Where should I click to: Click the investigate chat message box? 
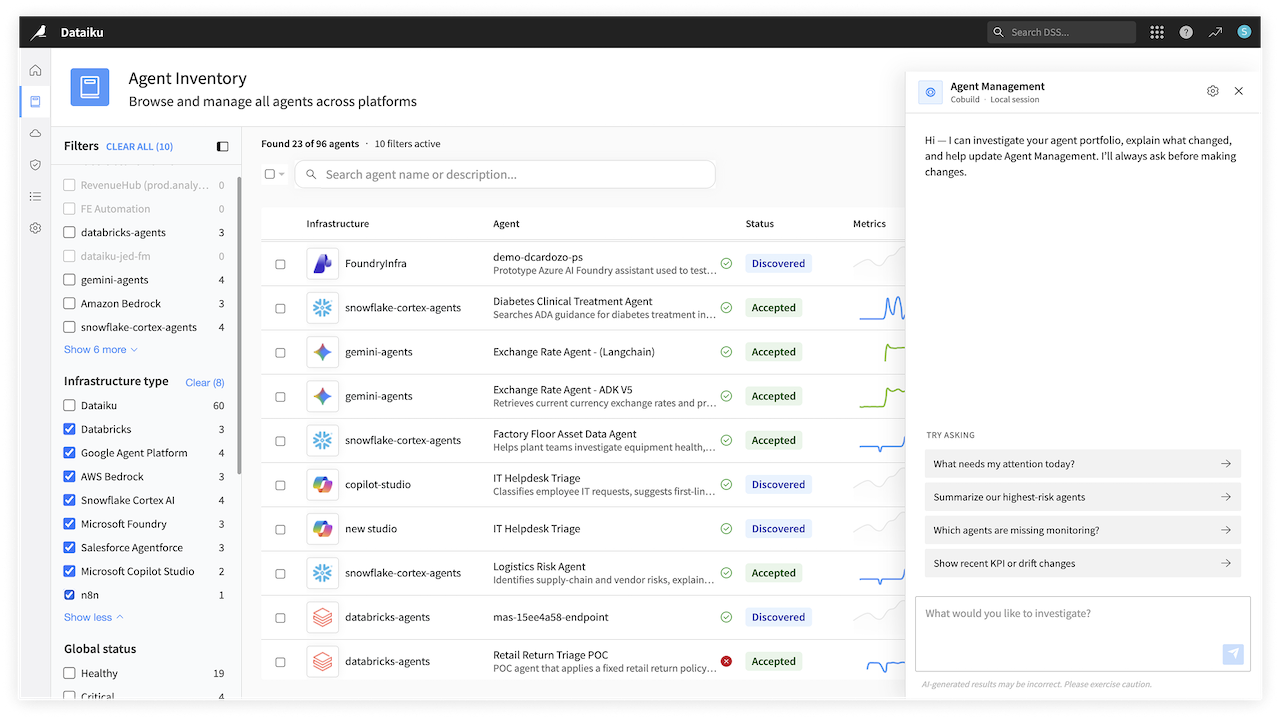[x=1083, y=634]
